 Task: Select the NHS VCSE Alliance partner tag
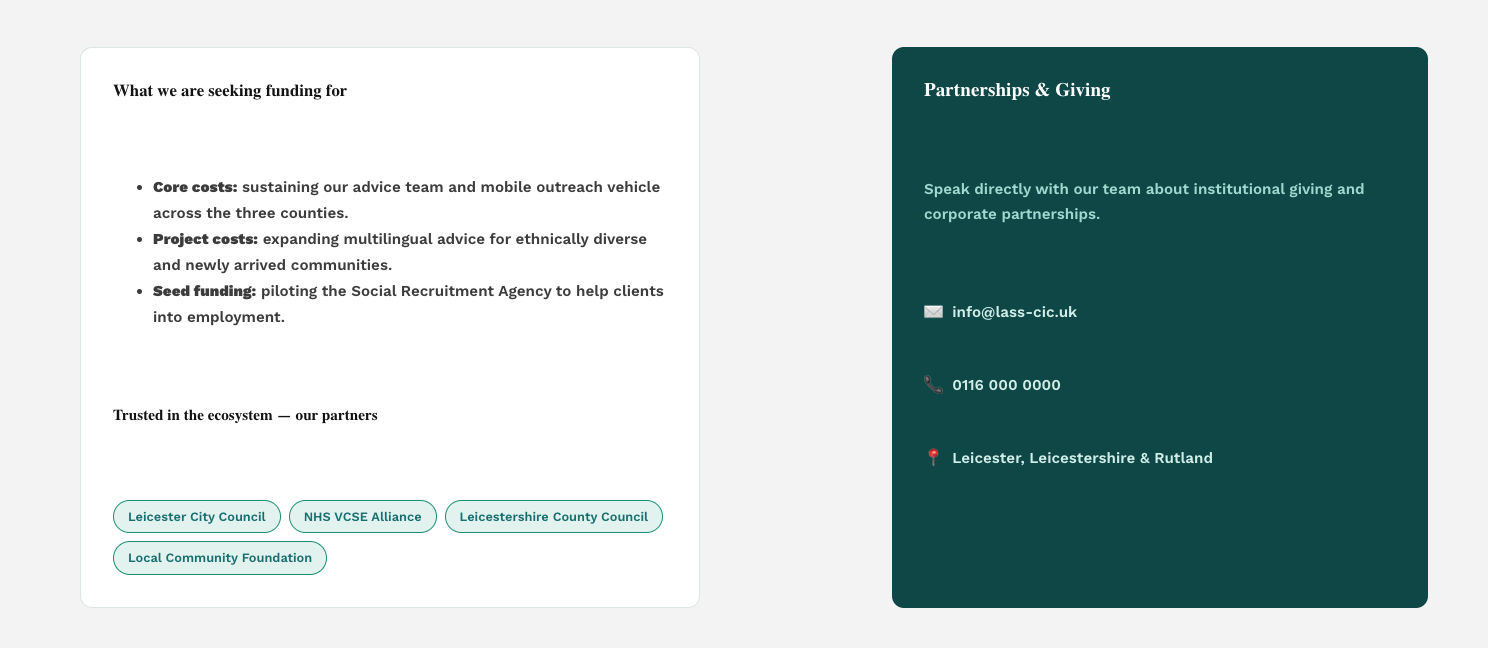363,517
